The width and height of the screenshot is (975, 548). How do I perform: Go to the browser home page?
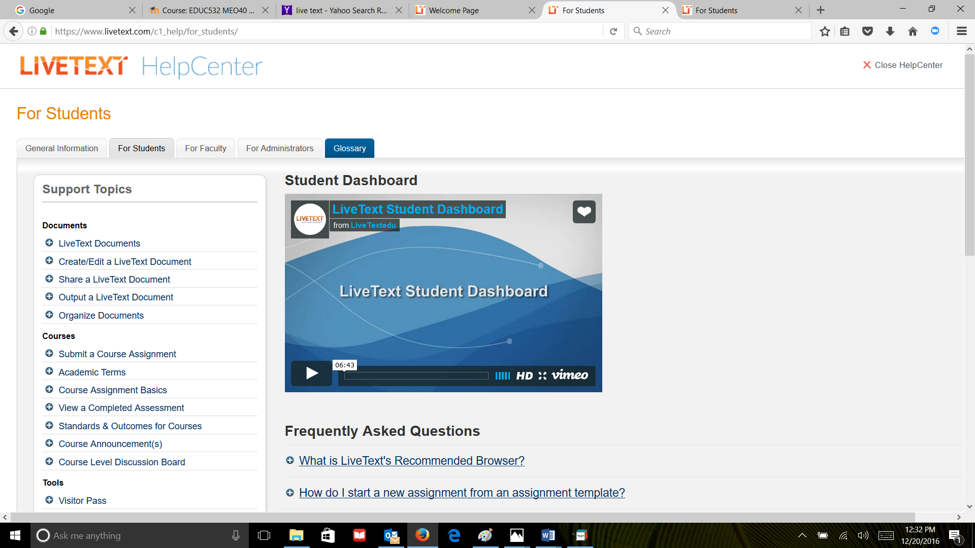point(912,31)
